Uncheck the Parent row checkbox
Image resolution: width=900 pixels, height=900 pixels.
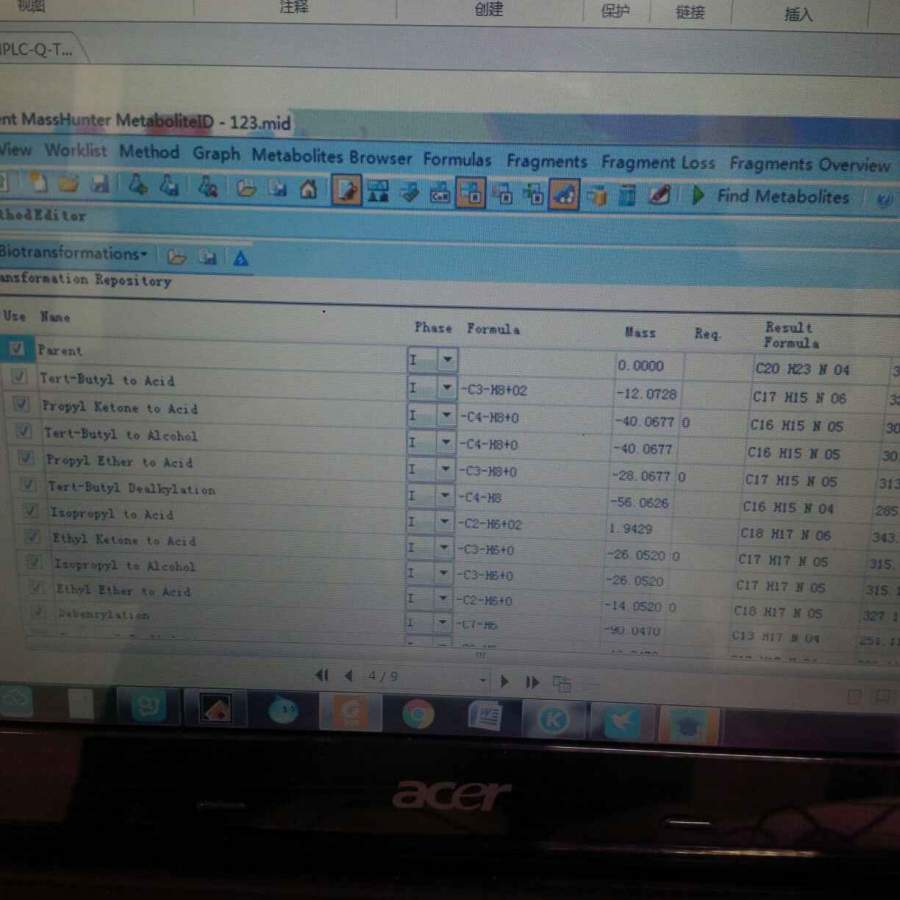pos(16,348)
